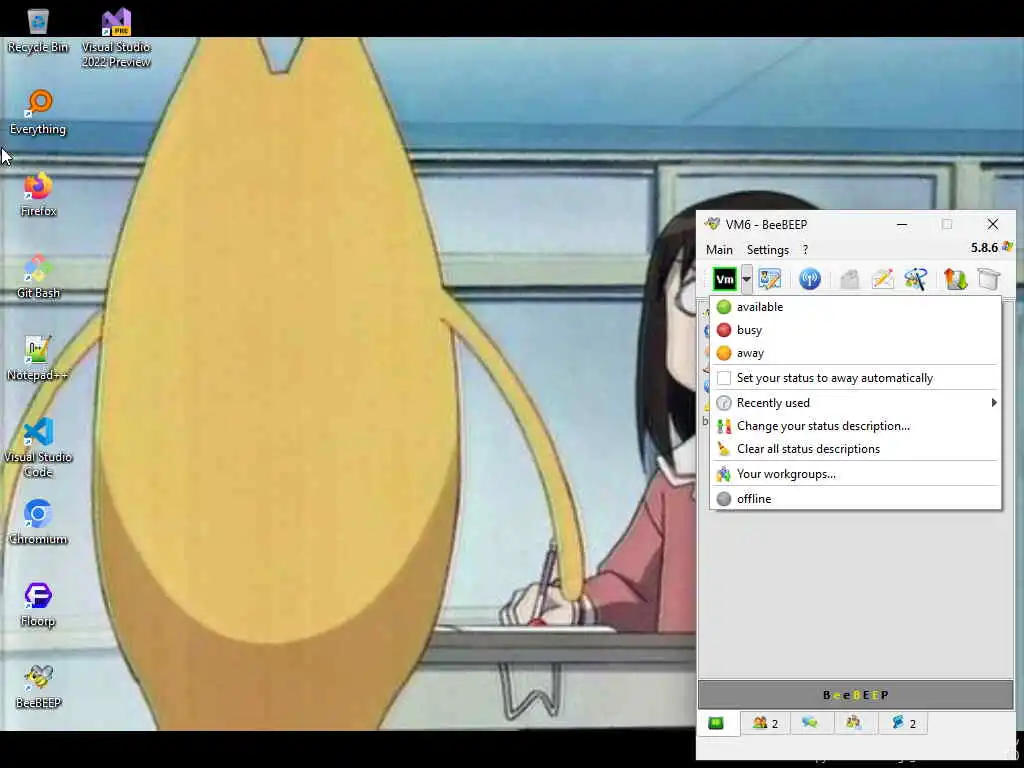Screen dimensions: 1024x768
Task: Click the pencil note toolbar icon
Action: pyautogui.click(x=882, y=280)
